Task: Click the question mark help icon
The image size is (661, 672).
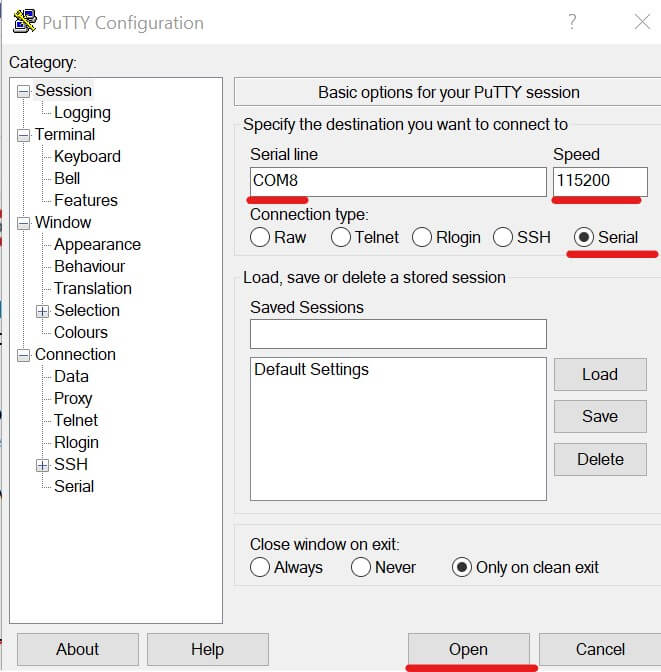Action: click(572, 21)
